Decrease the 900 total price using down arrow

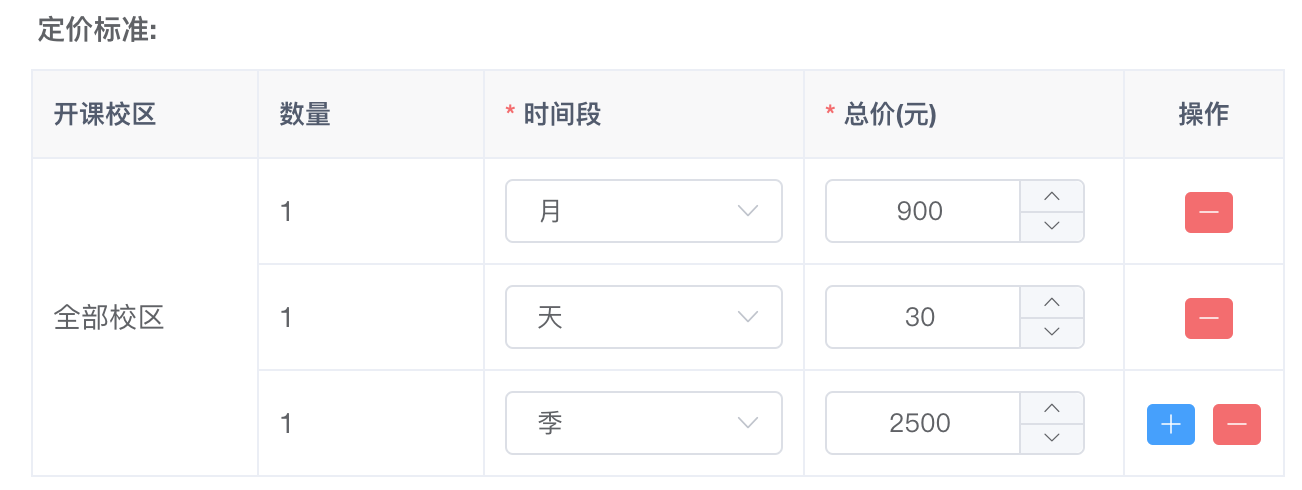point(1051,227)
